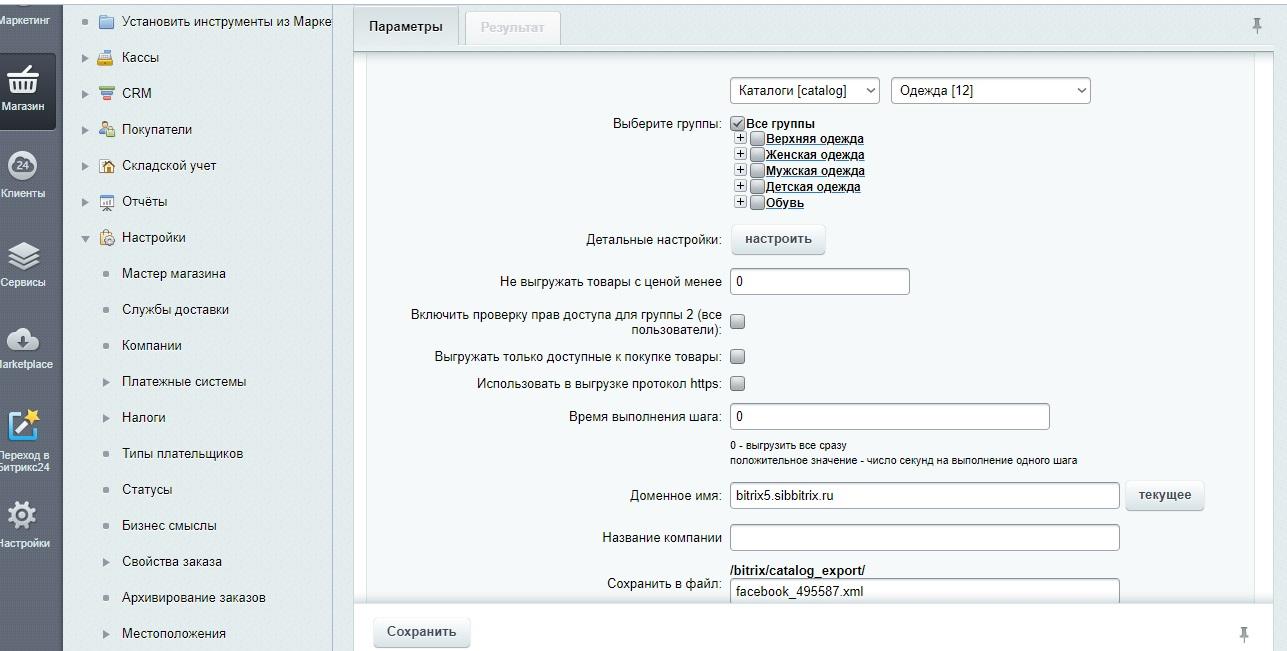Viewport: 1287px width, 651px height.
Task: Check the Мужская одежда checkbox
Action: click(757, 171)
